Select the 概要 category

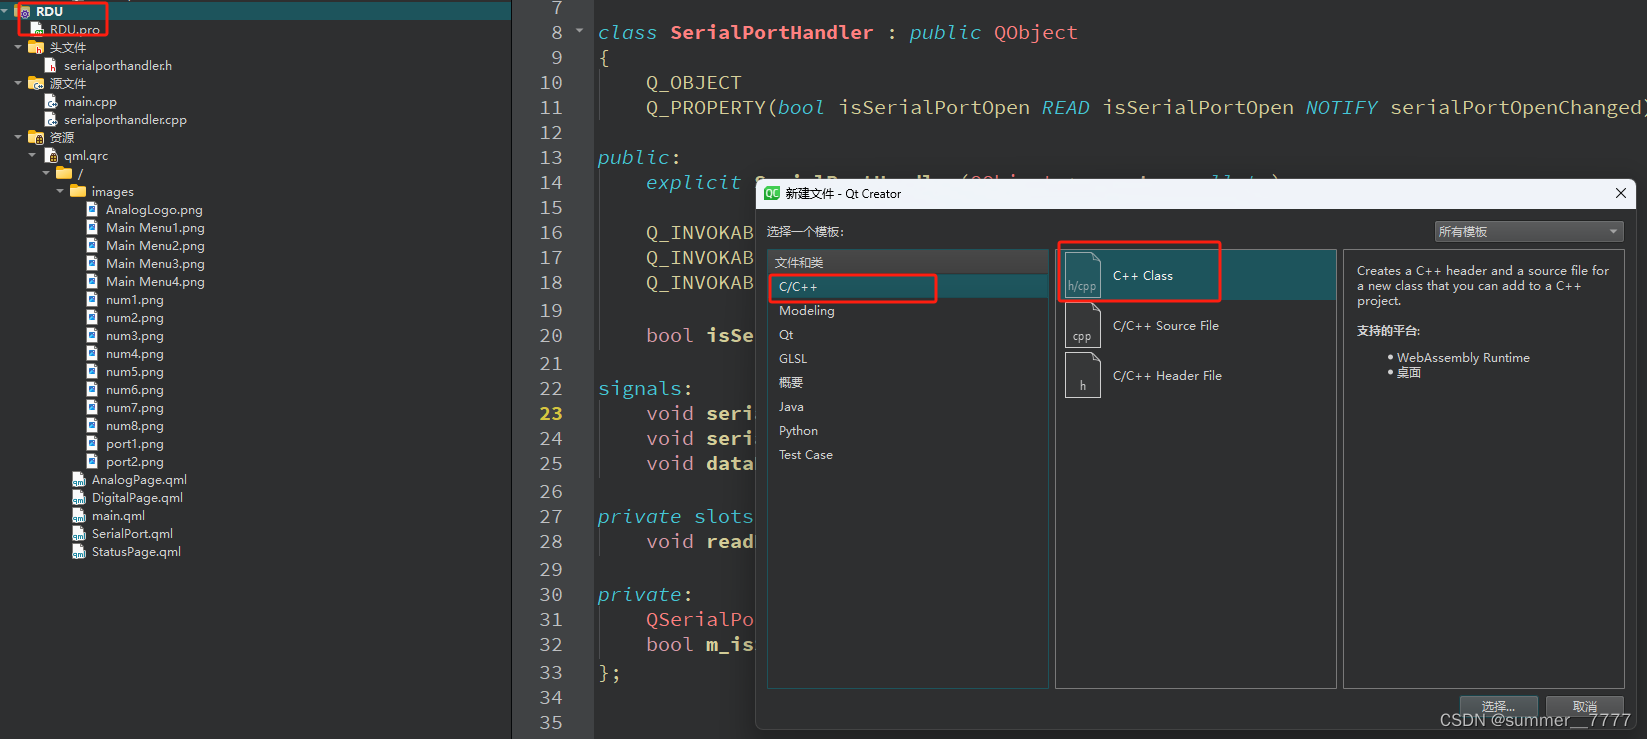click(908, 383)
